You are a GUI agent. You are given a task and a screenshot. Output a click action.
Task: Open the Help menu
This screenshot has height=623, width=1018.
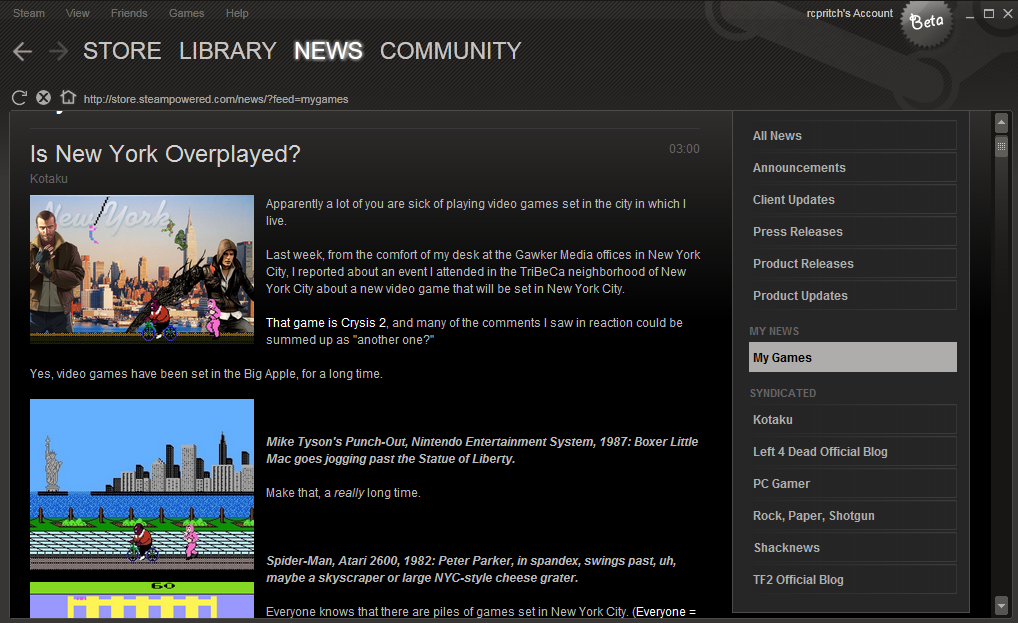point(237,13)
